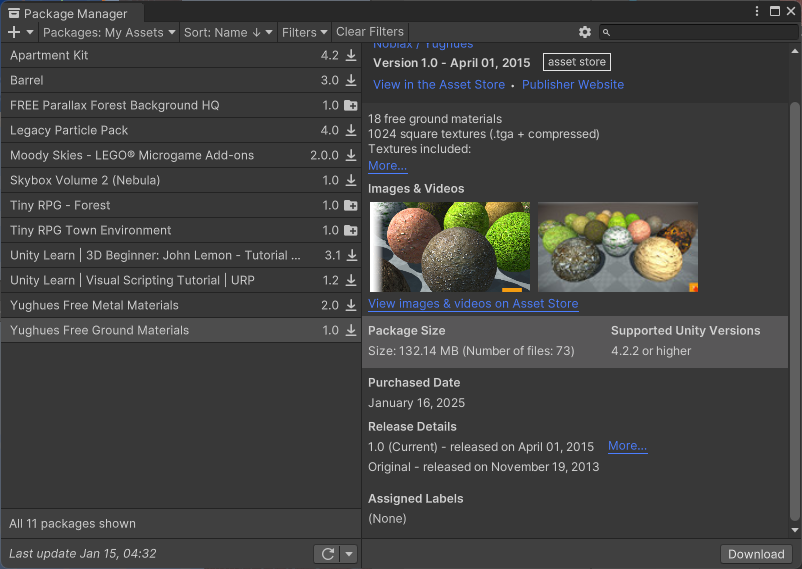The image size is (802, 569).
Task: Open the window kebab options menu
Action: click(757, 11)
